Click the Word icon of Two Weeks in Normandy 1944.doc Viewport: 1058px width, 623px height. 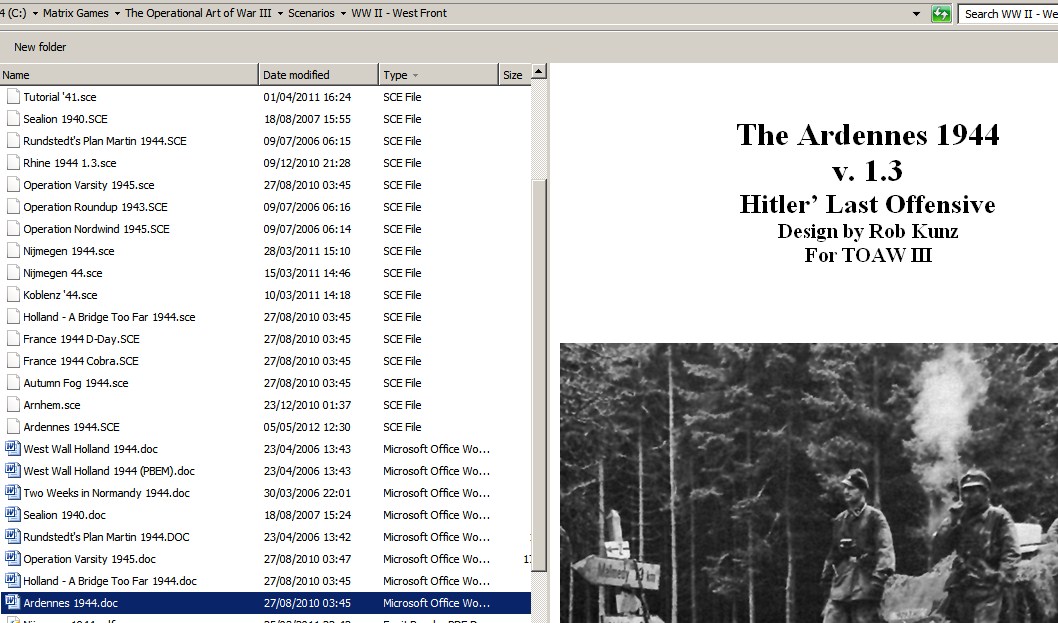[x=13, y=493]
